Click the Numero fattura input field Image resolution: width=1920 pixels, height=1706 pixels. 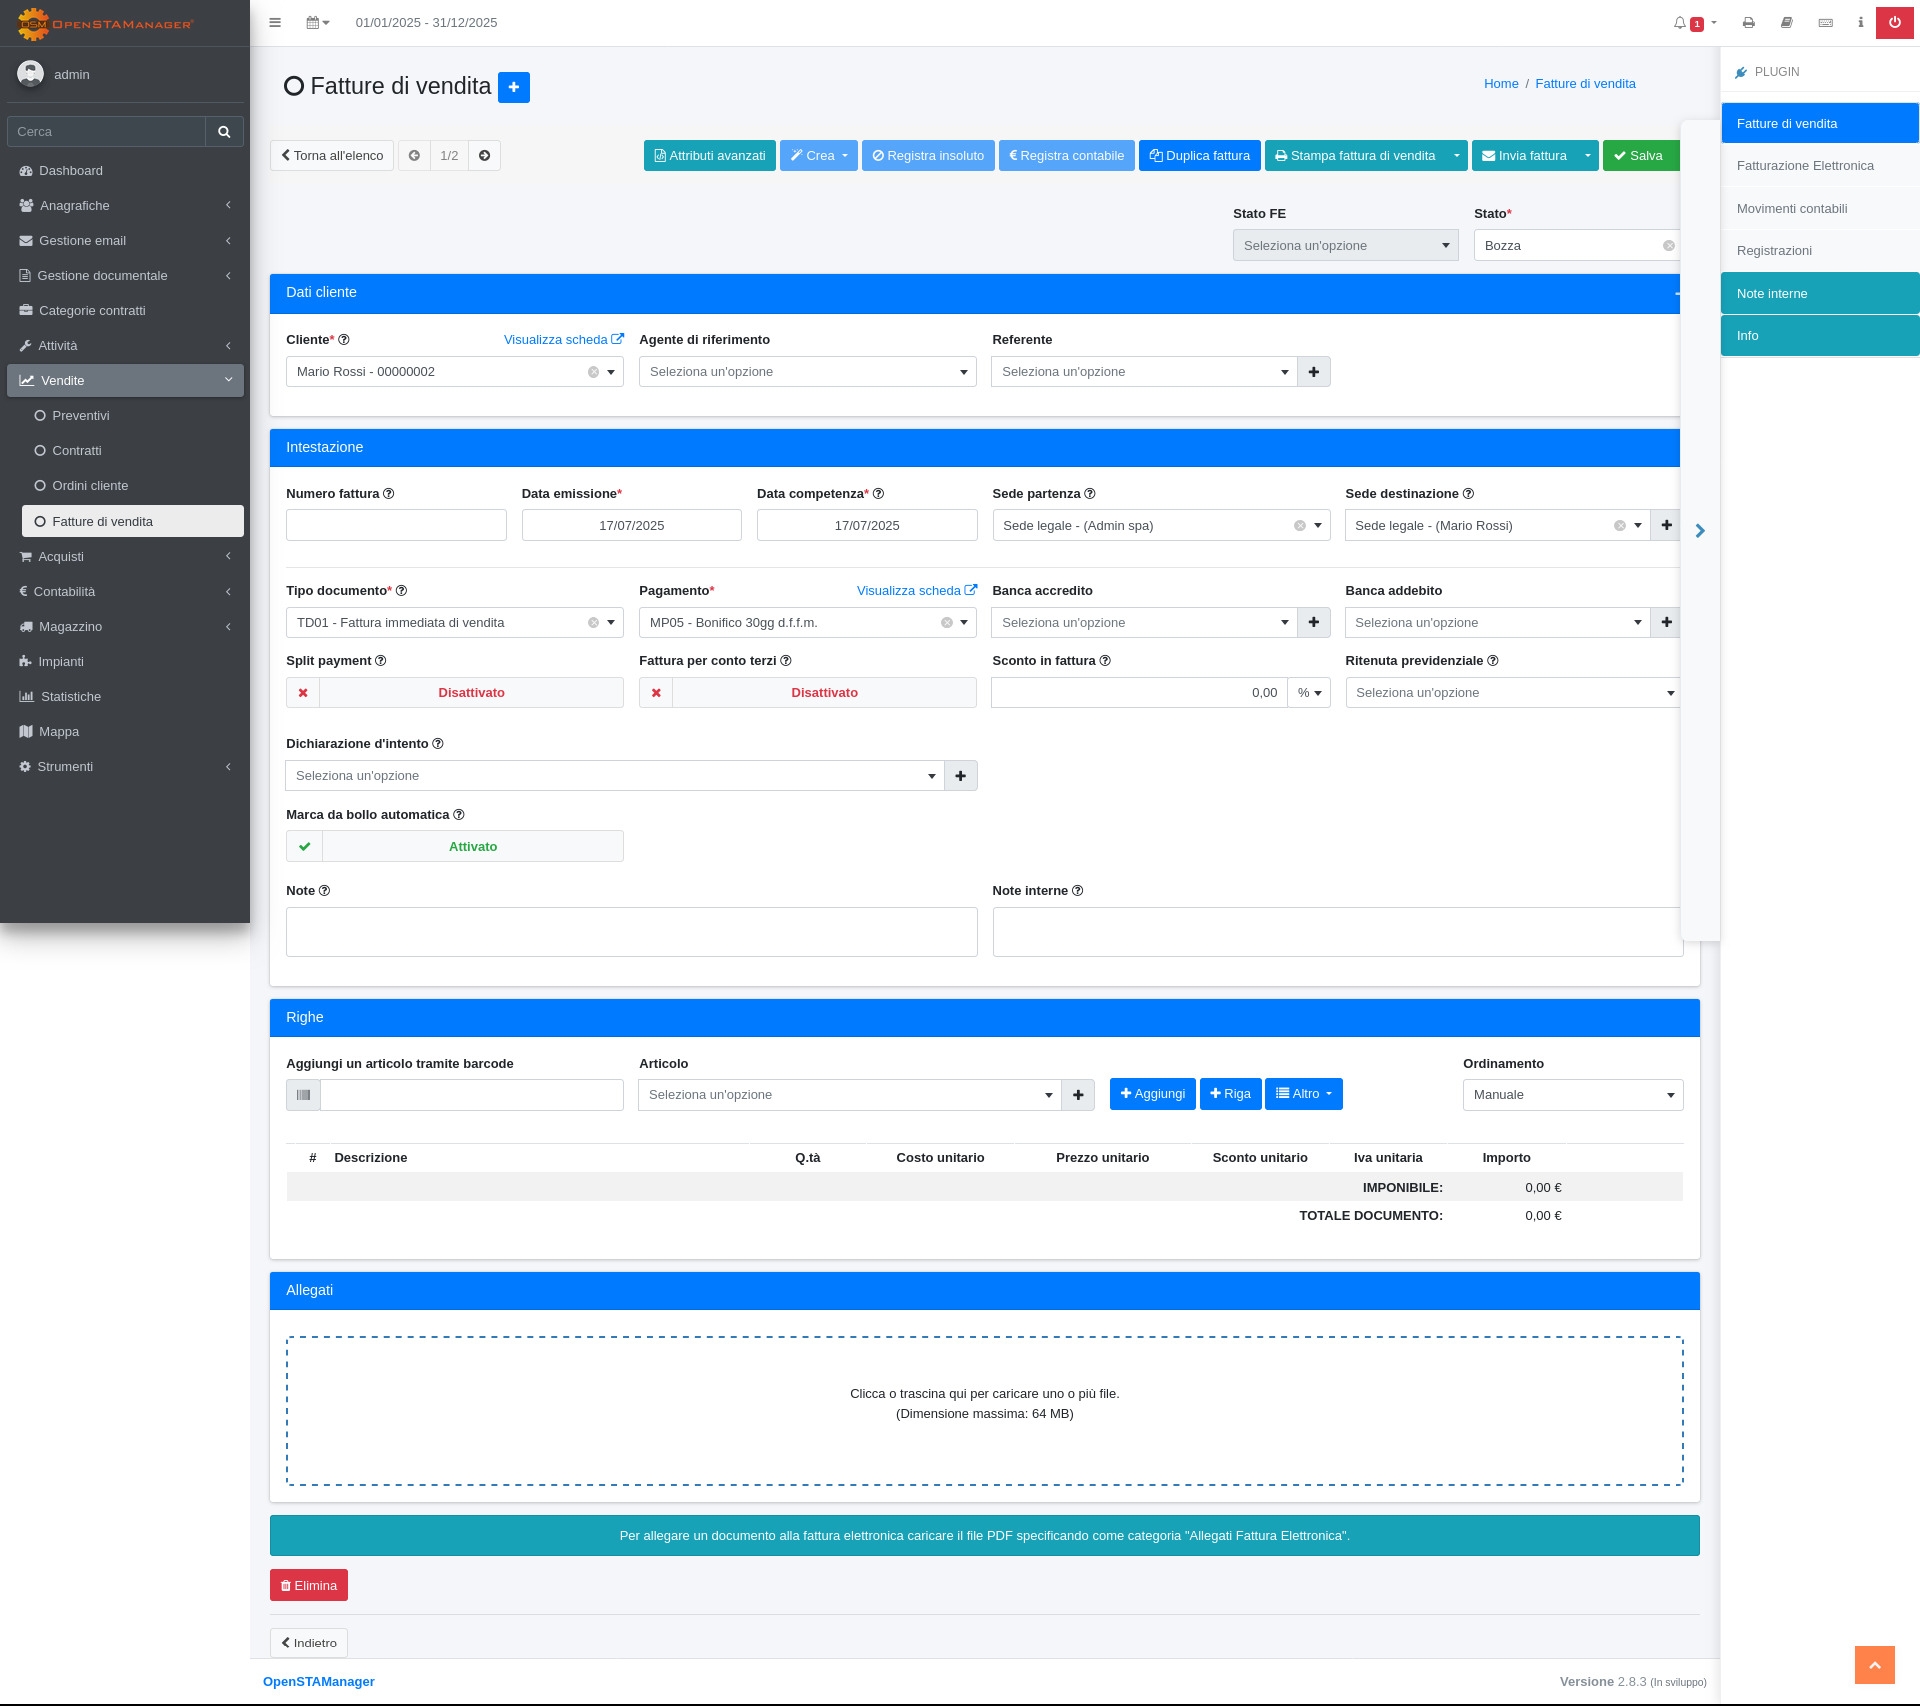tap(396, 526)
